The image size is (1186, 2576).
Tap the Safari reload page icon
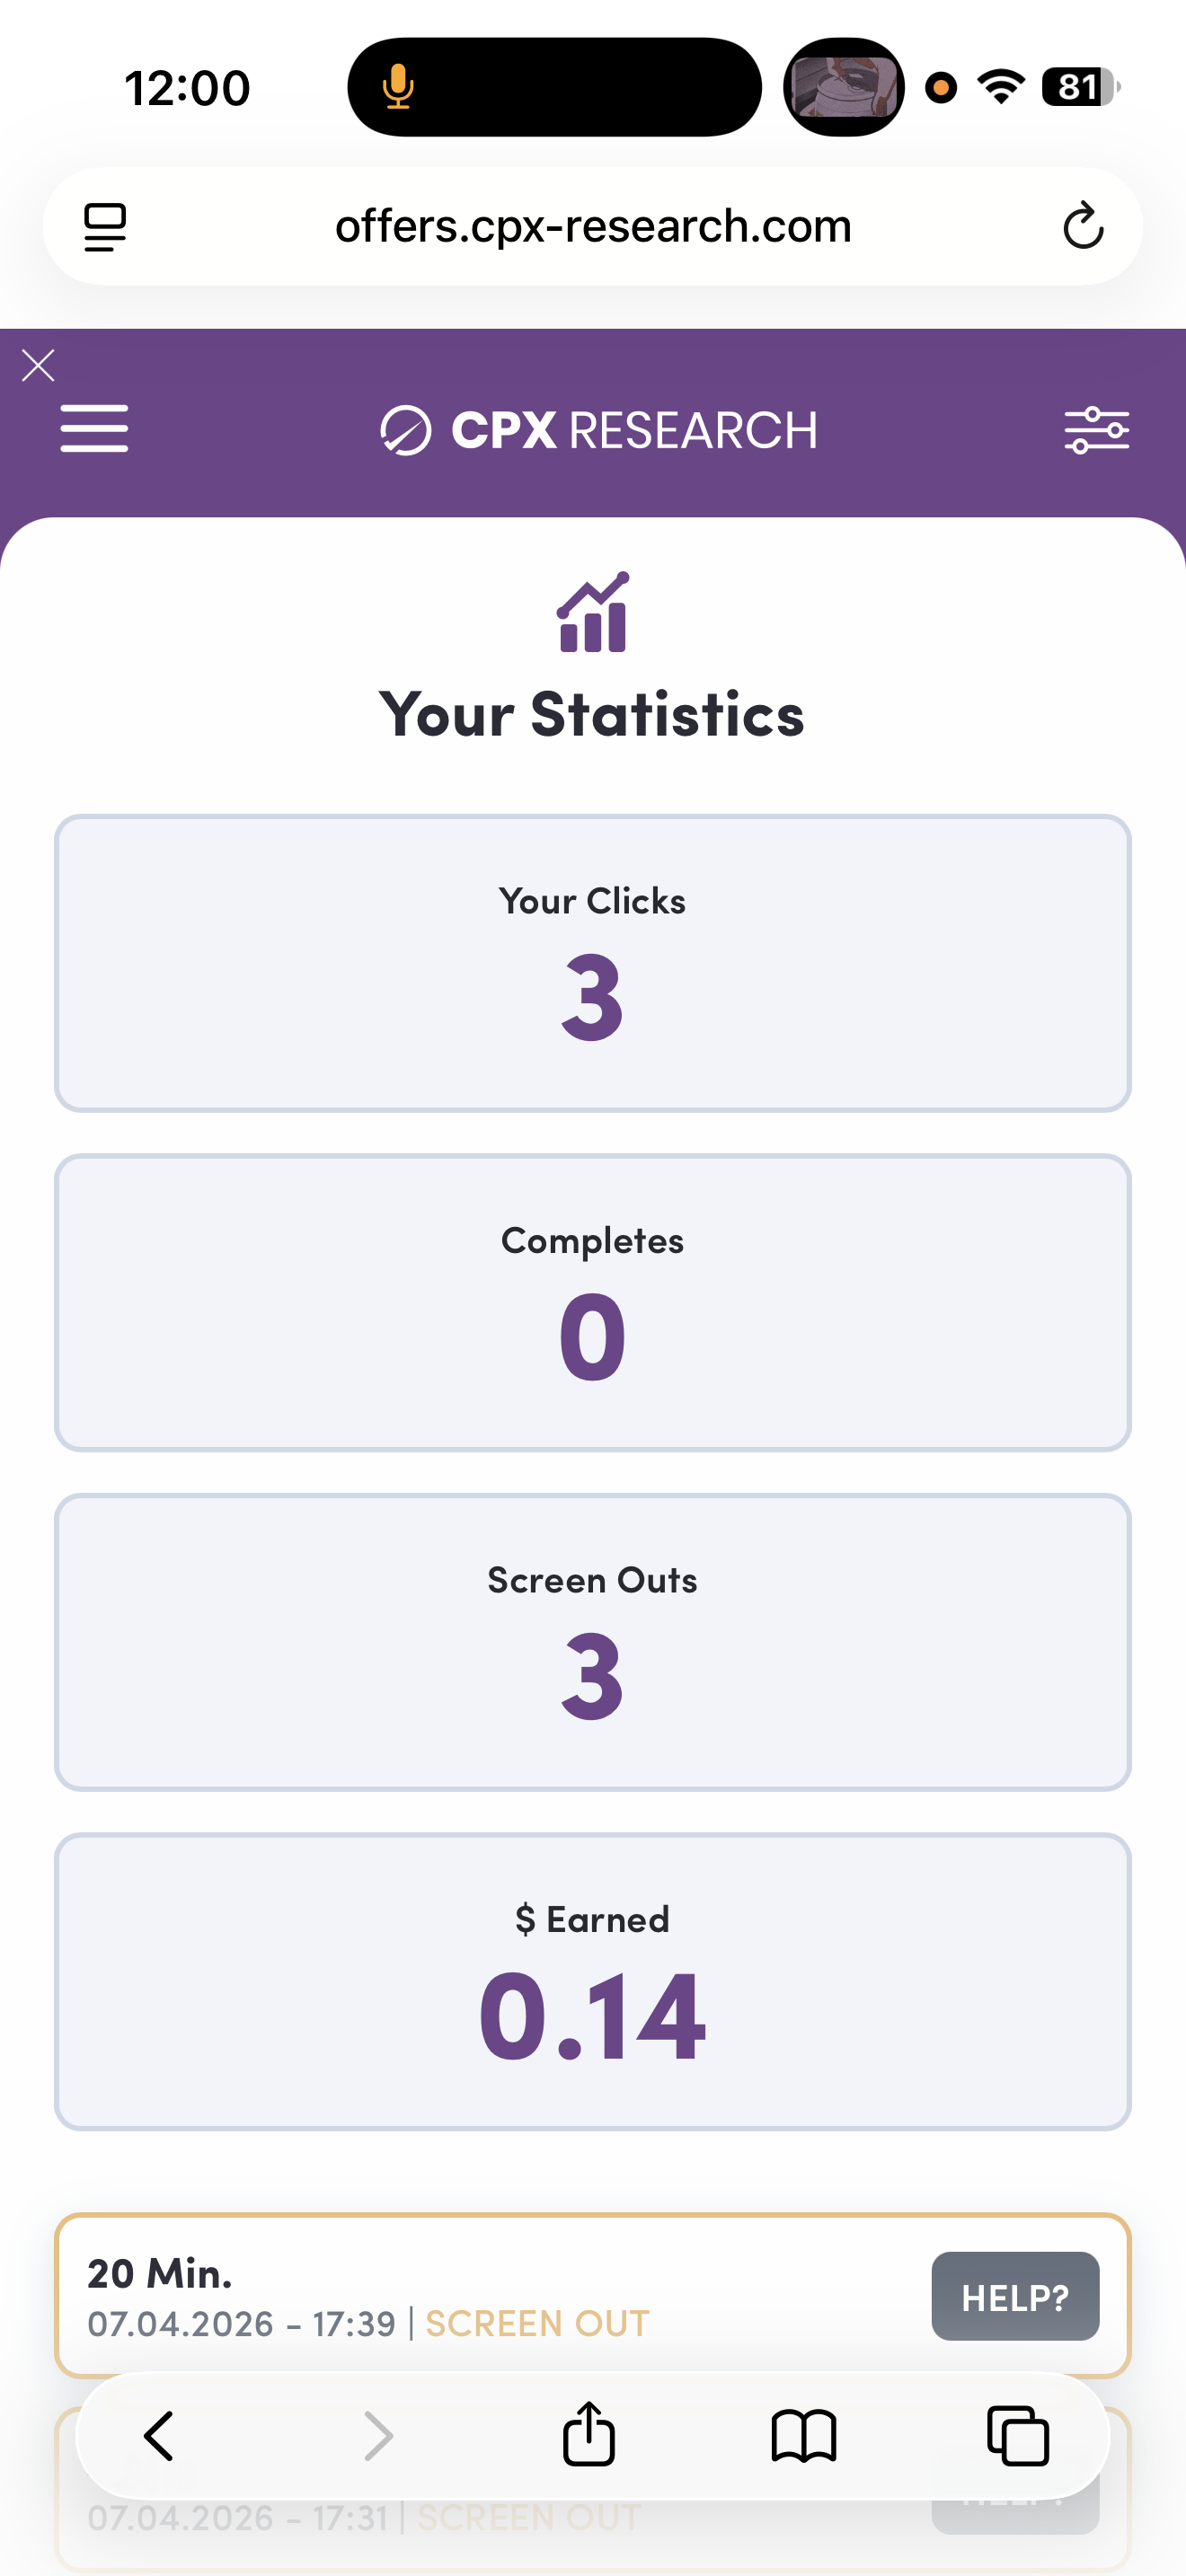point(1082,226)
